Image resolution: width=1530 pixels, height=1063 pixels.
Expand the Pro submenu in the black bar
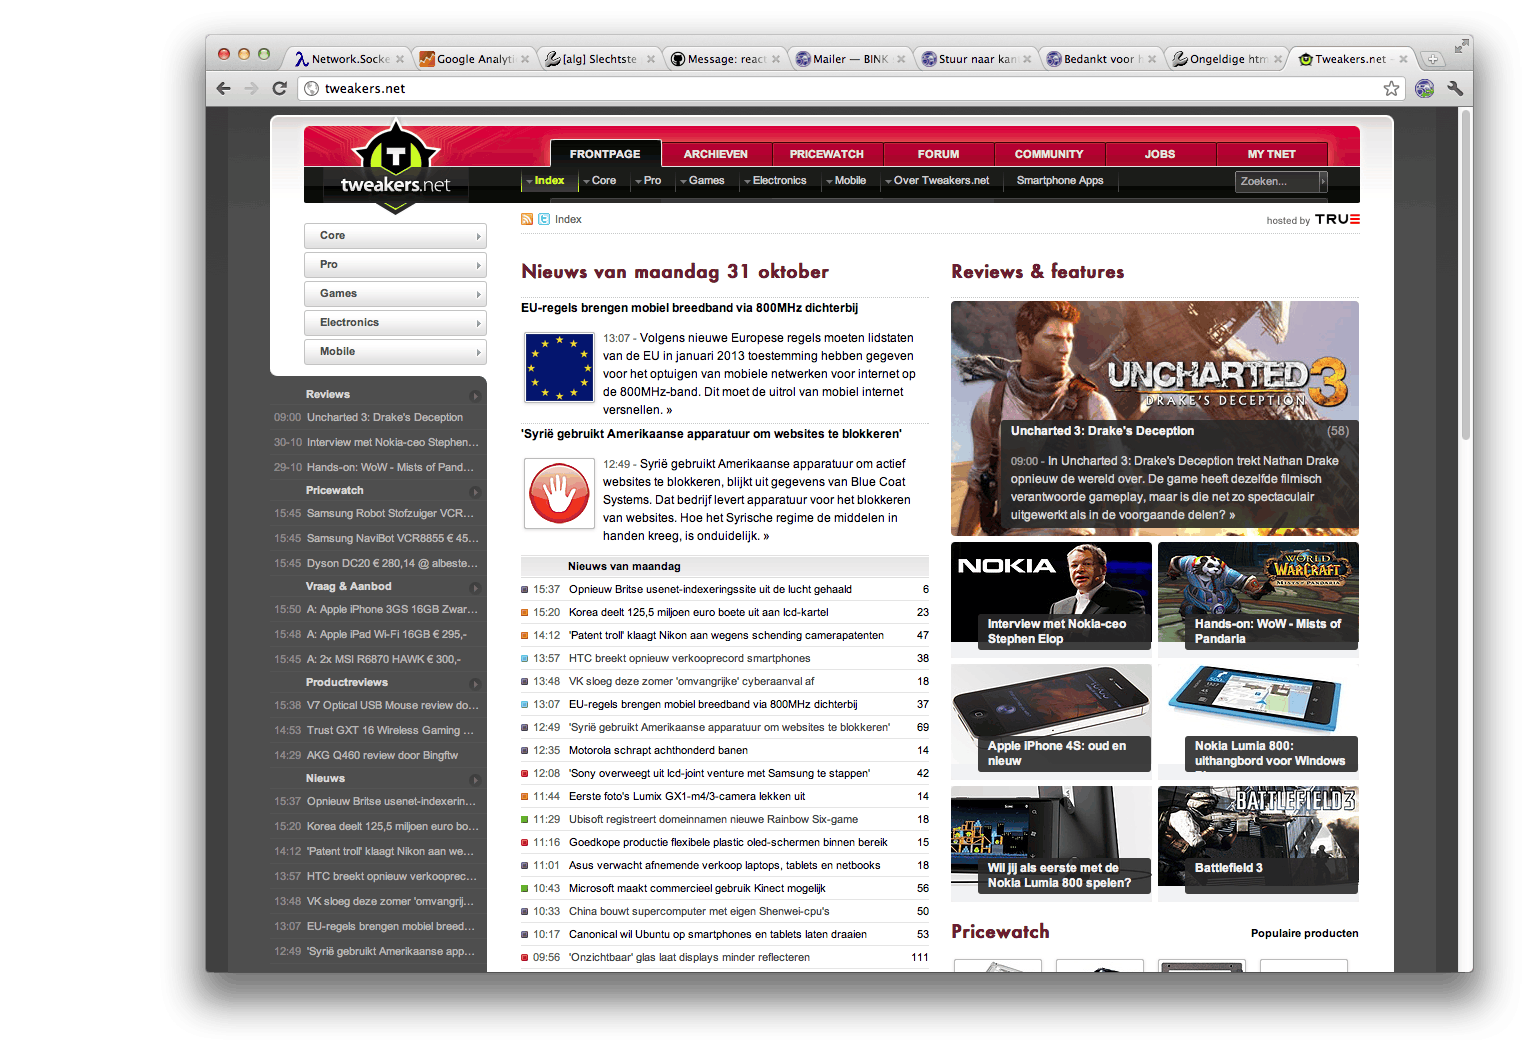coord(649,181)
